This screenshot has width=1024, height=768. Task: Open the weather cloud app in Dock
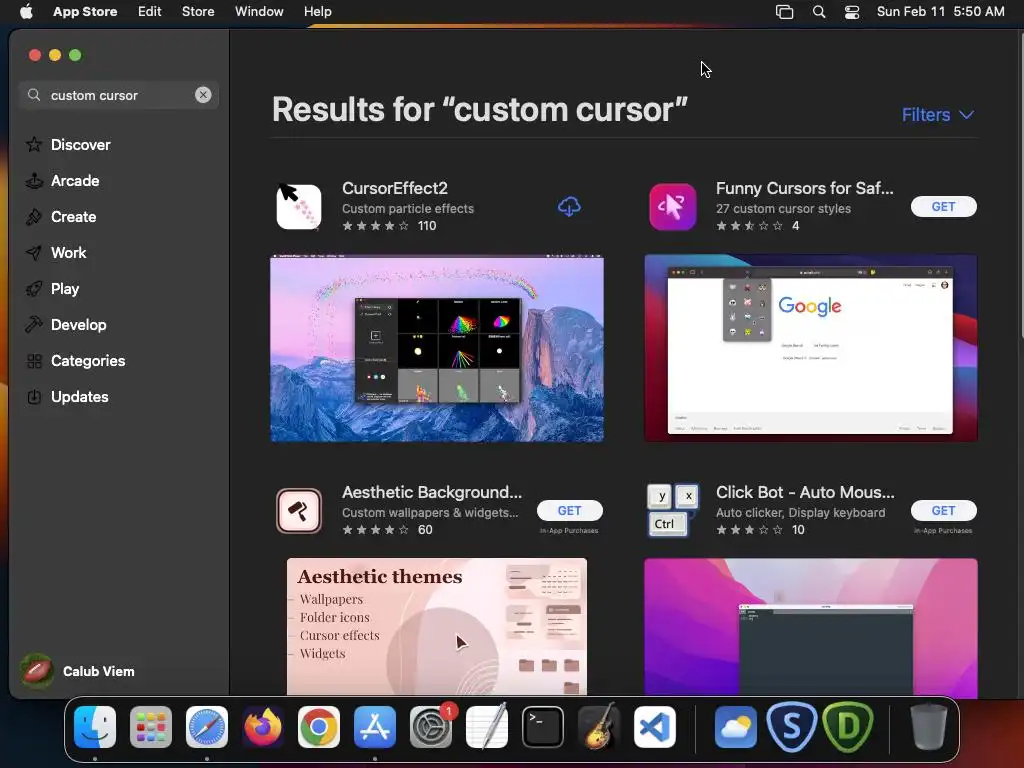pos(735,727)
